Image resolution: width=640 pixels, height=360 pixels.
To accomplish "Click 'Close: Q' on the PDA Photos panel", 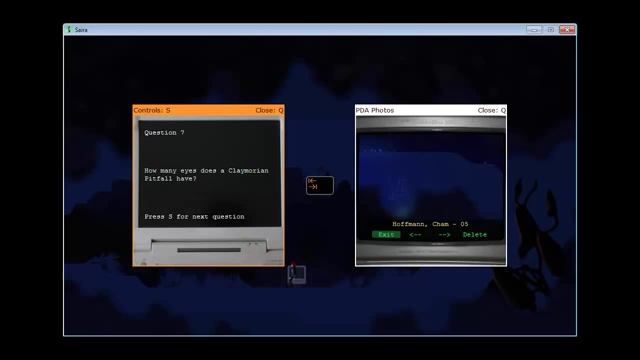I will coord(491,110).
